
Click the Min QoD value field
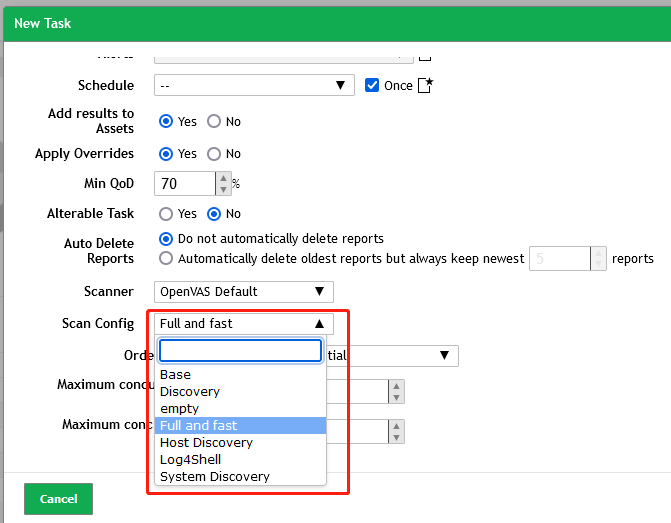coord(185,184)
